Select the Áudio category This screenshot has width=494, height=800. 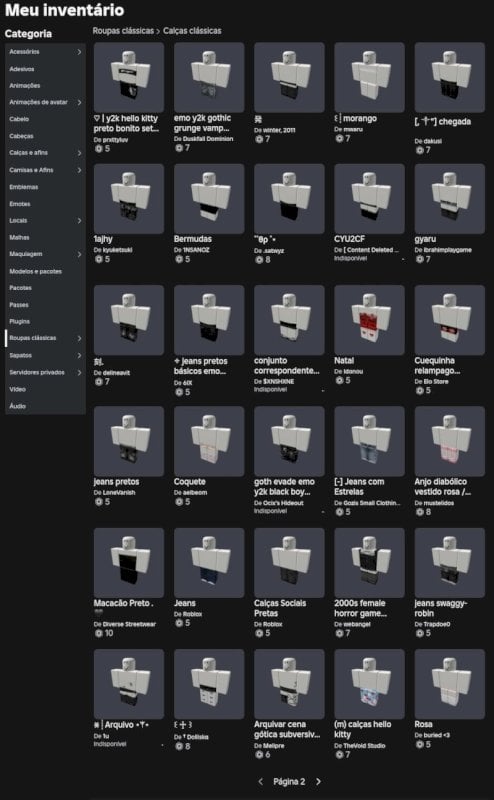pos(45,406)
